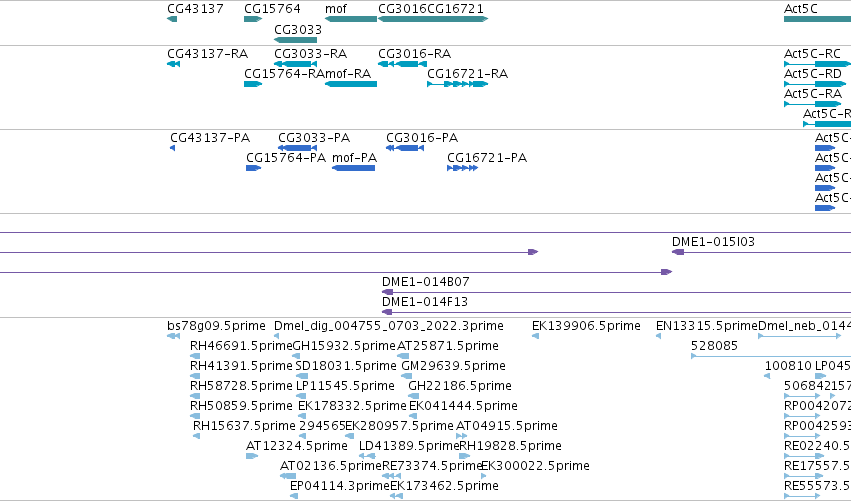Select EST RH46691.5prime

click(x=195, y=356)
